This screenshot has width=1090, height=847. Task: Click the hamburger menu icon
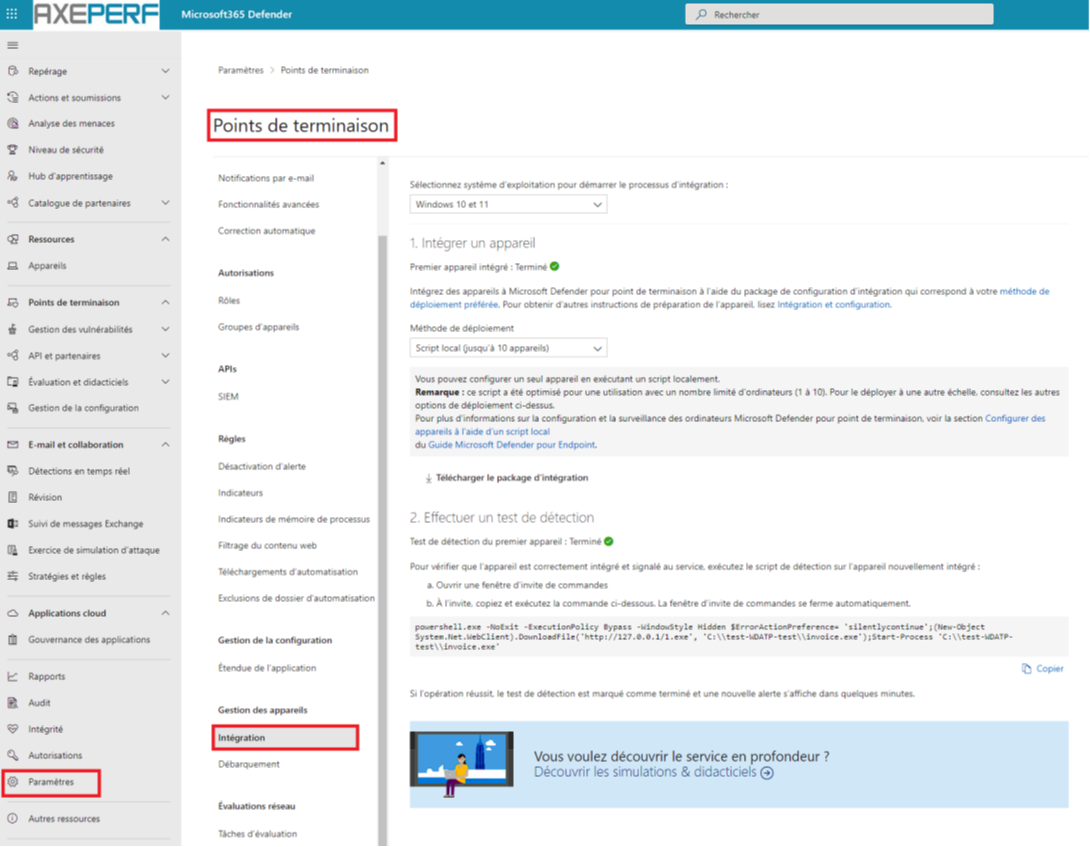point(12,45)
